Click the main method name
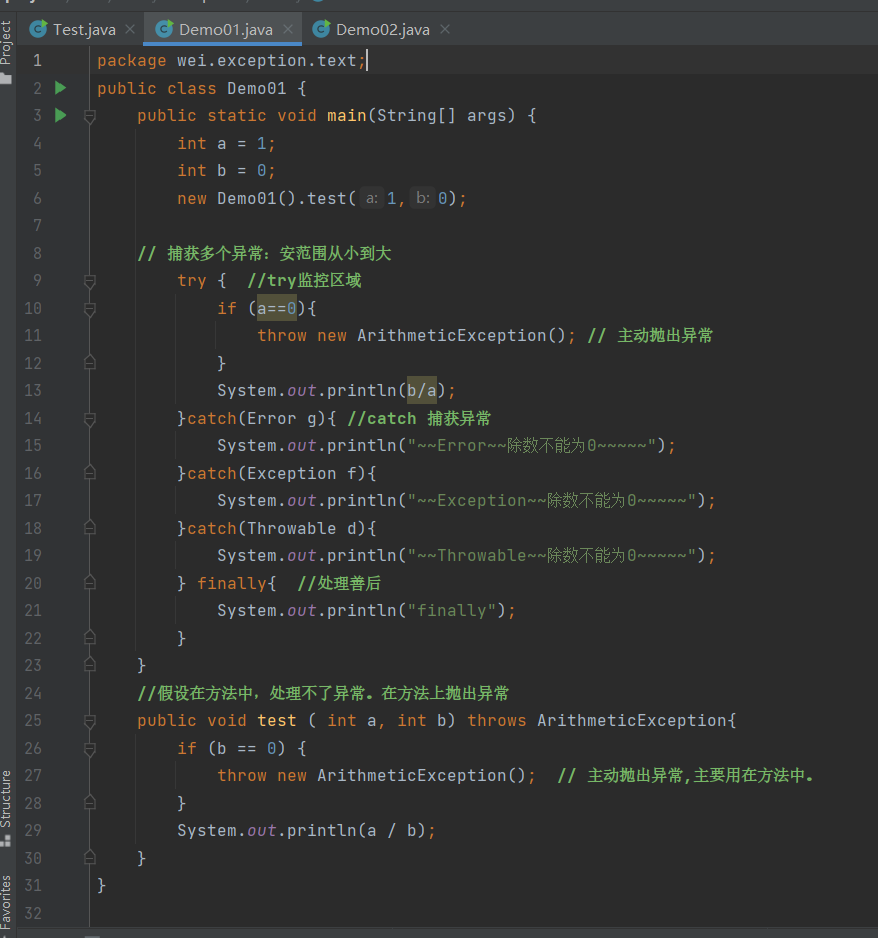This screenshot has height=938, width=878. click(x=346, y=115)
